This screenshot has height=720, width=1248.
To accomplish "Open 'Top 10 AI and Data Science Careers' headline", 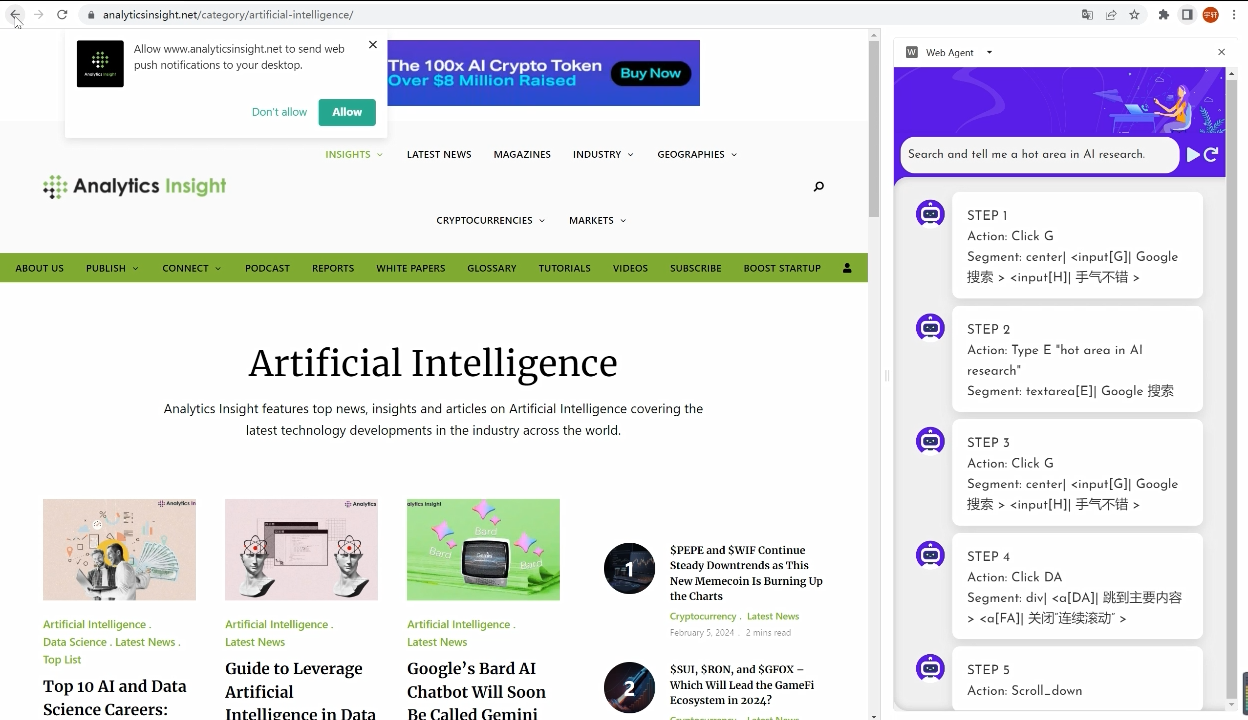I will [115, 698].
